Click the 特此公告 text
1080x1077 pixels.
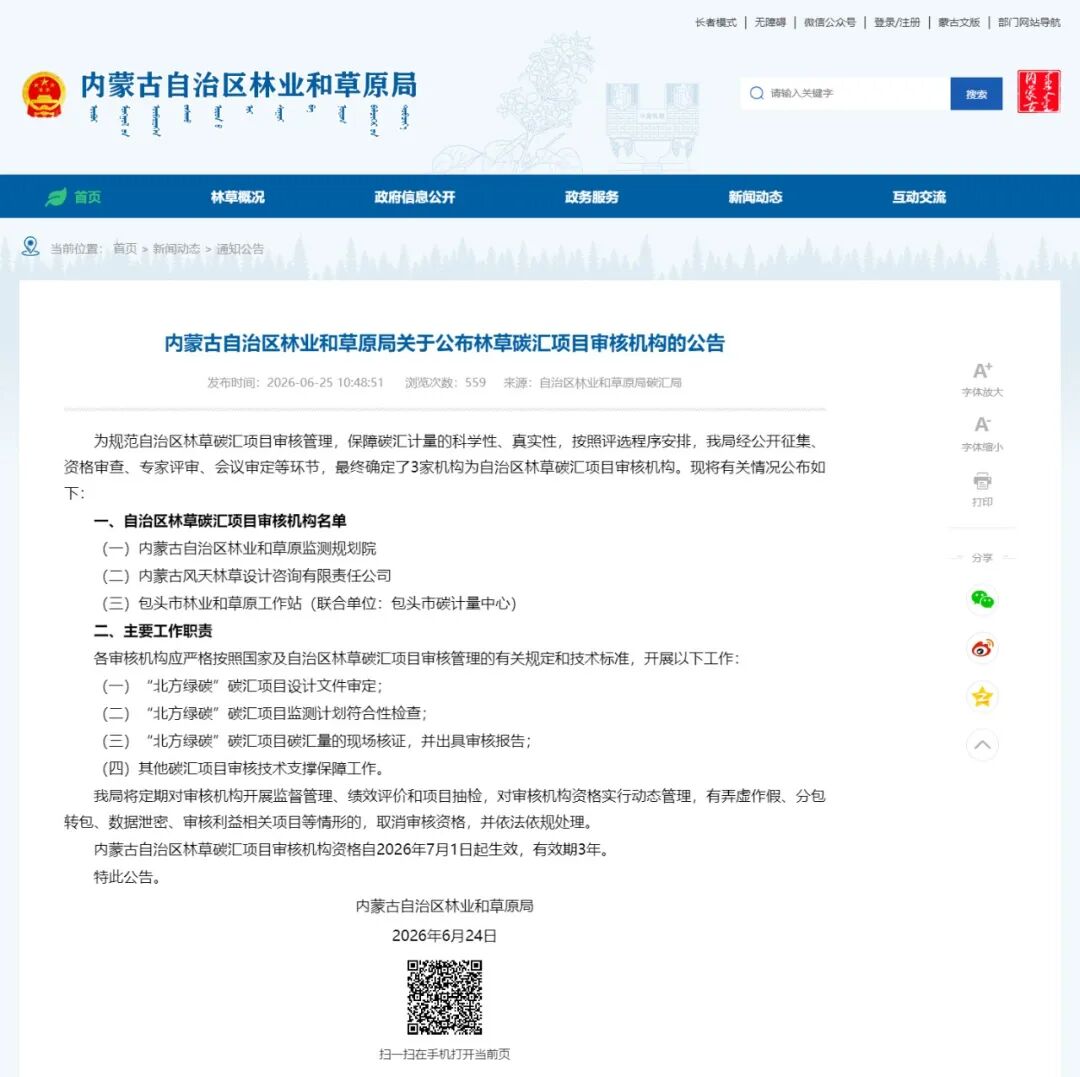(x=127, y=877)
